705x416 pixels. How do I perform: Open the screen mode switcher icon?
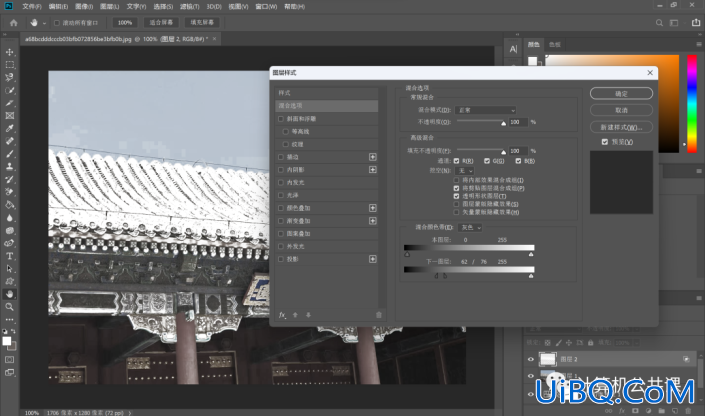(x=9, y=372)
